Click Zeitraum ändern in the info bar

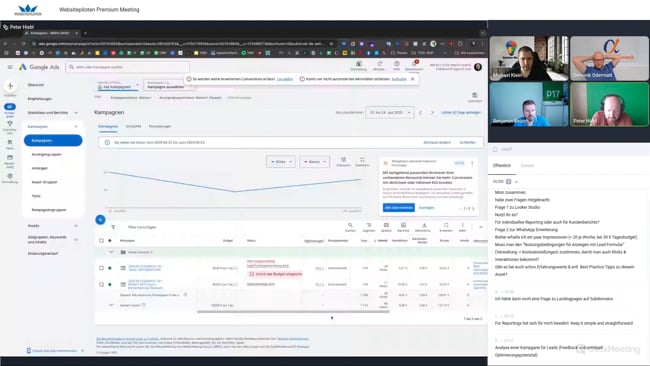click(x=437, y=142)
